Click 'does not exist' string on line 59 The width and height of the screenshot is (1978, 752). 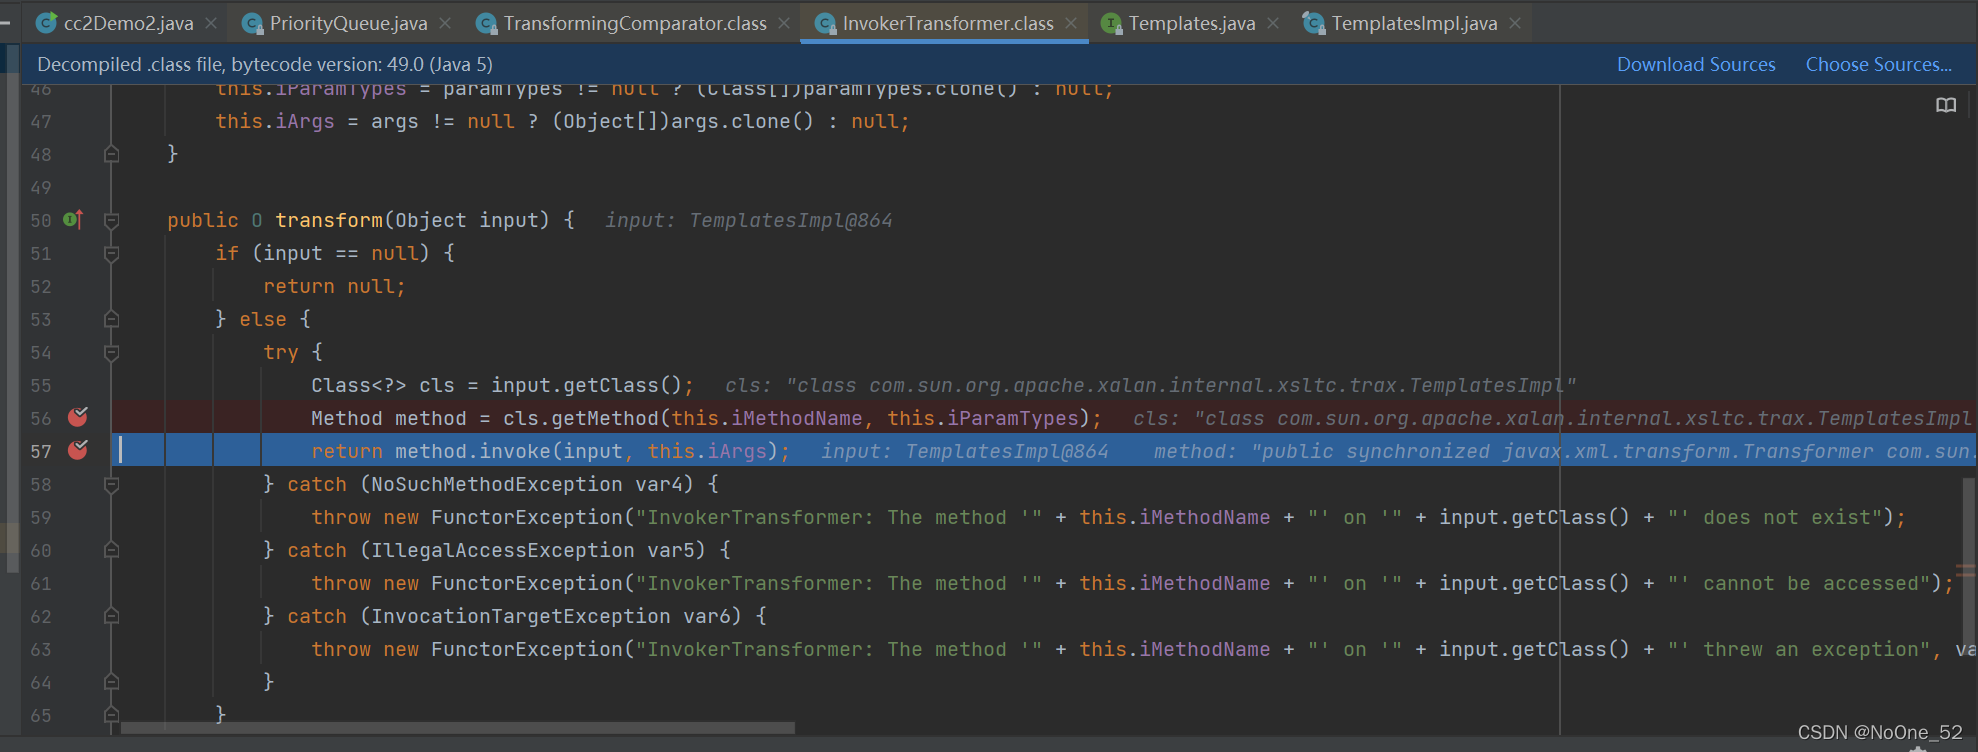pyautogui.click(x=1787, y=517)
